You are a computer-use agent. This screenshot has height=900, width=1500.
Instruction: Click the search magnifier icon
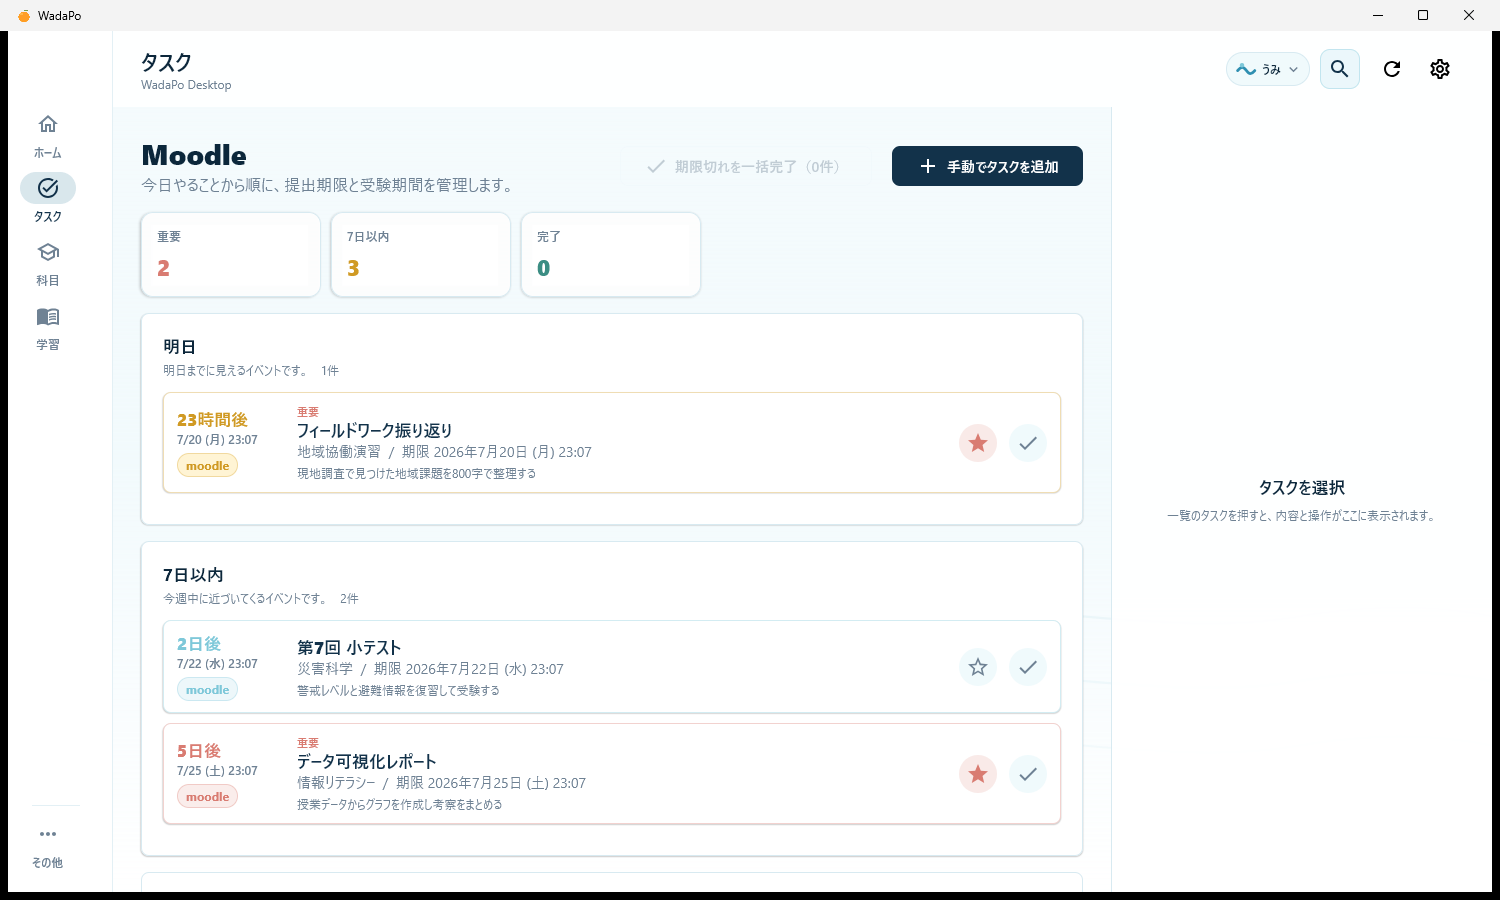1340,69
